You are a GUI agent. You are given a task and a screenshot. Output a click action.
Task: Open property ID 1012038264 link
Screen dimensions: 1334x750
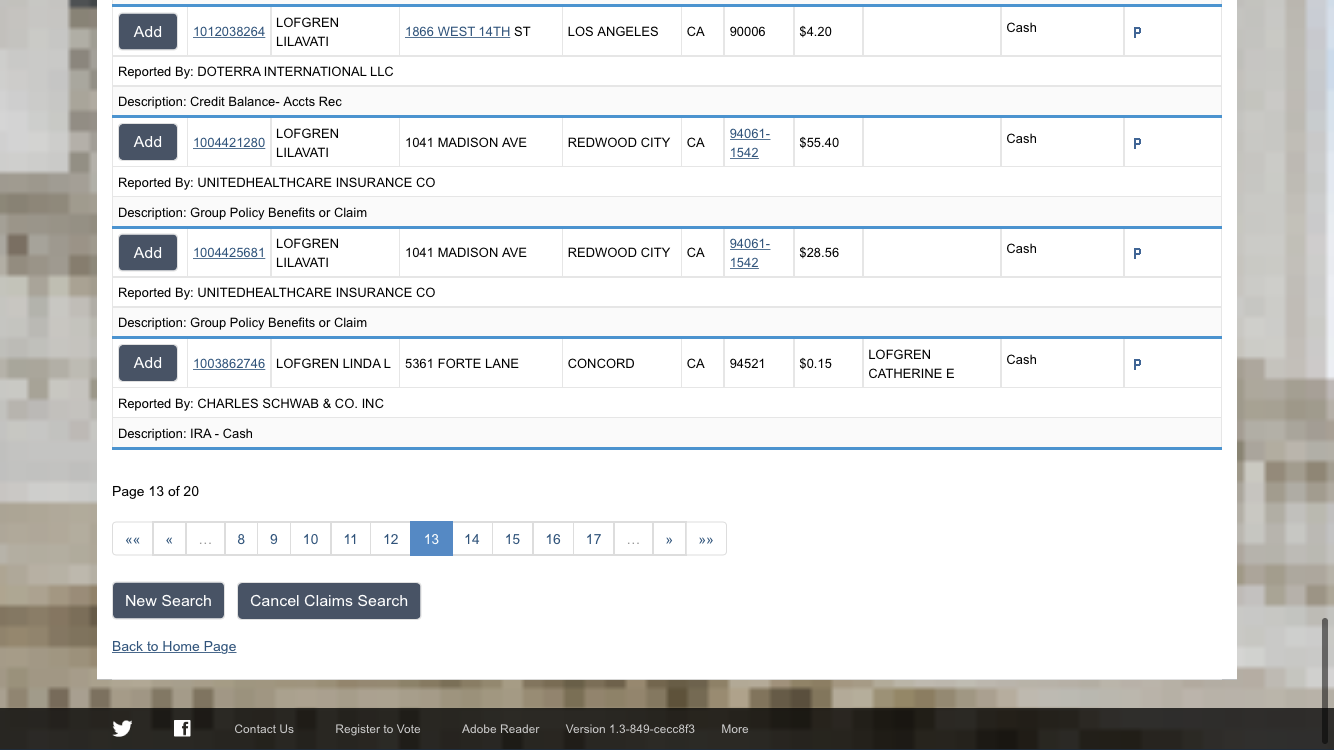coord(229,32)
